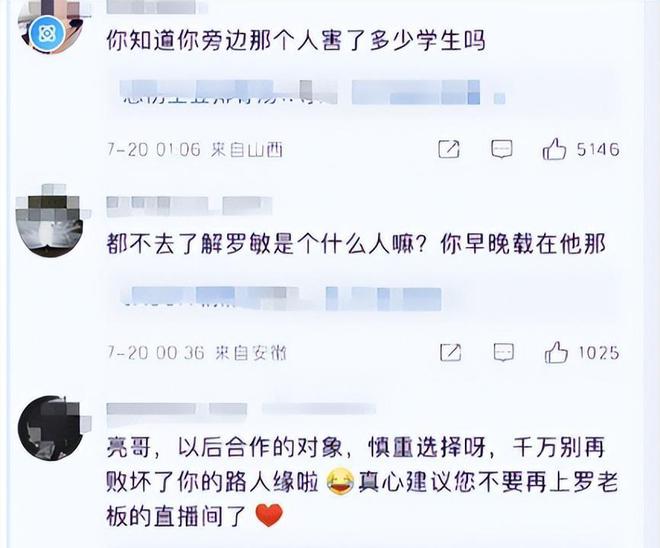Image resolution: width=660 pixels, height=548 pixels.
Task: Select the comment starting with 亮哥
Action: [x=362, y=481]
